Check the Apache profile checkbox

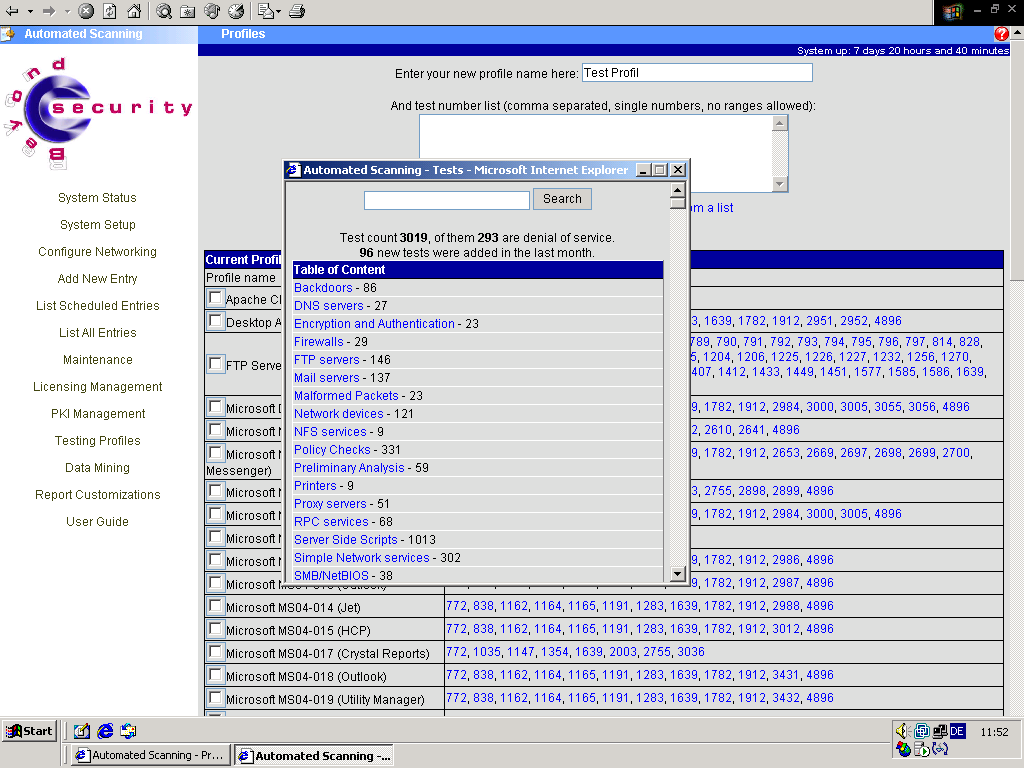point(215,298)
